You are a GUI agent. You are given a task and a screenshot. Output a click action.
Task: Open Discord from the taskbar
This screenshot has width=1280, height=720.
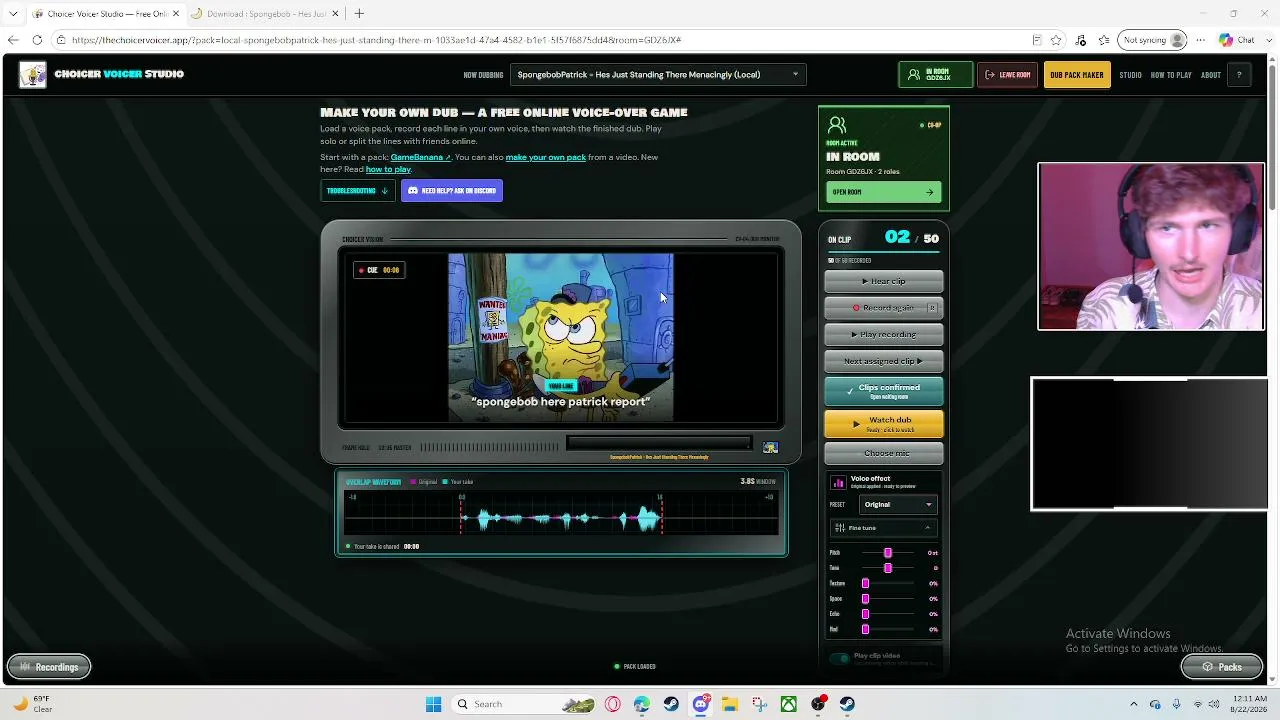pyautogui.click(x=701, y=704)
